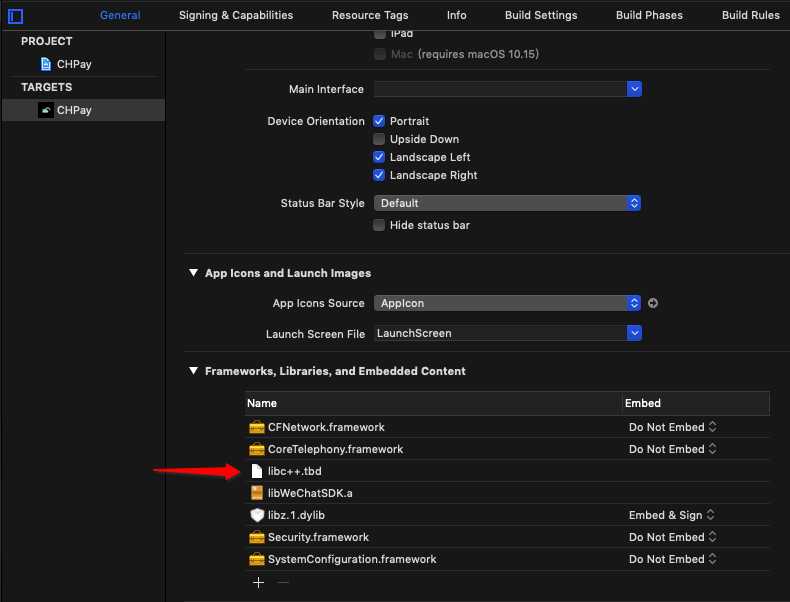Image resolution: width=790 pixels, height=602 pixels.
Task: Enable Upside Down orientation
Action: pos(379,139)
